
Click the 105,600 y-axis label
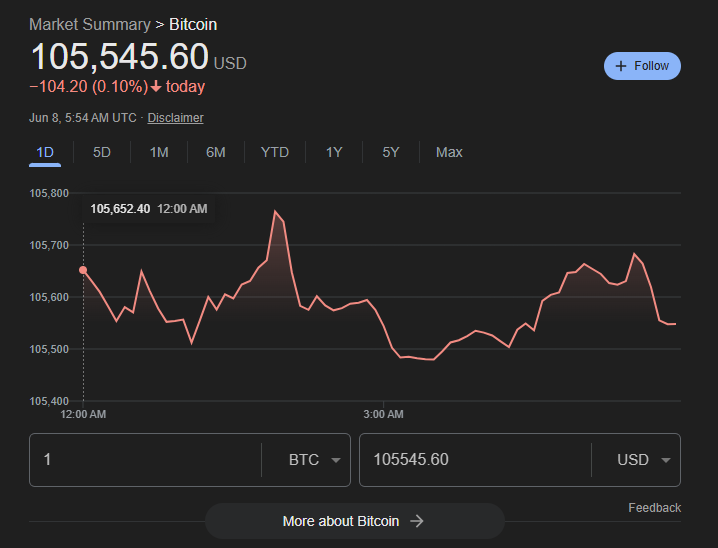point(49,297)
